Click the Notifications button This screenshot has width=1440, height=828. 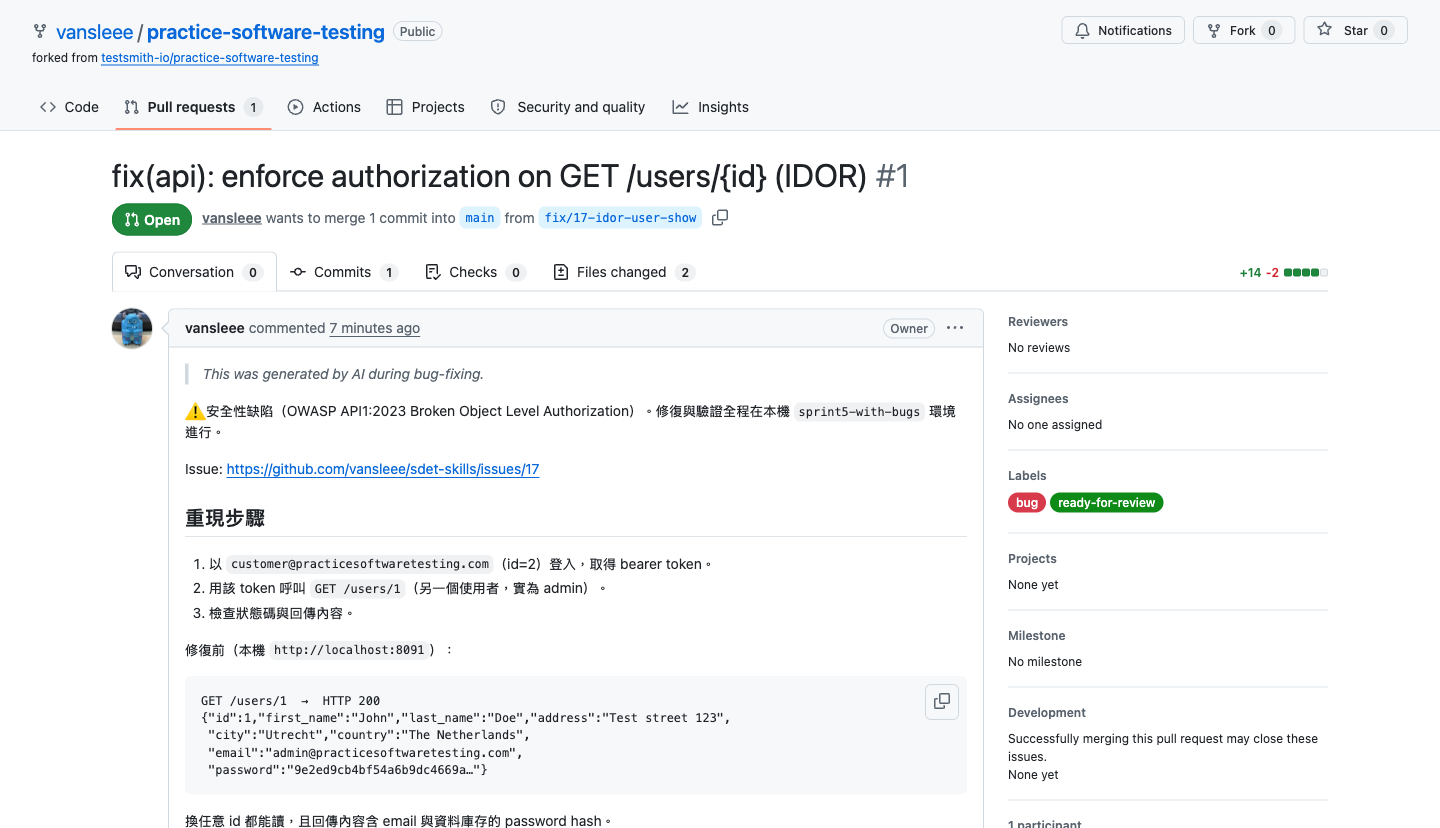click(x=1123, y=30)
